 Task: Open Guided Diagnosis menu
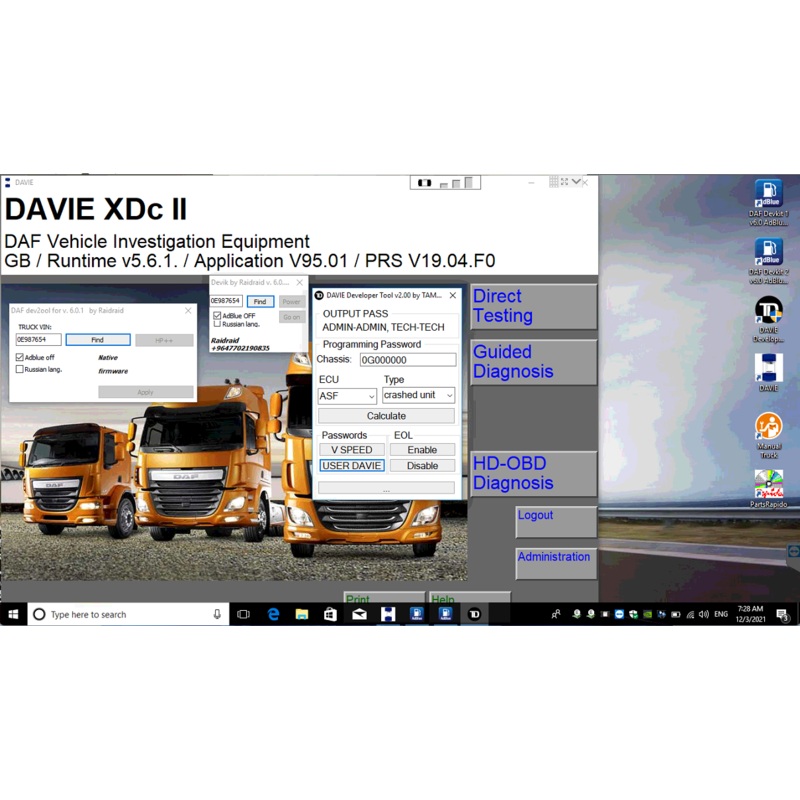533,362
